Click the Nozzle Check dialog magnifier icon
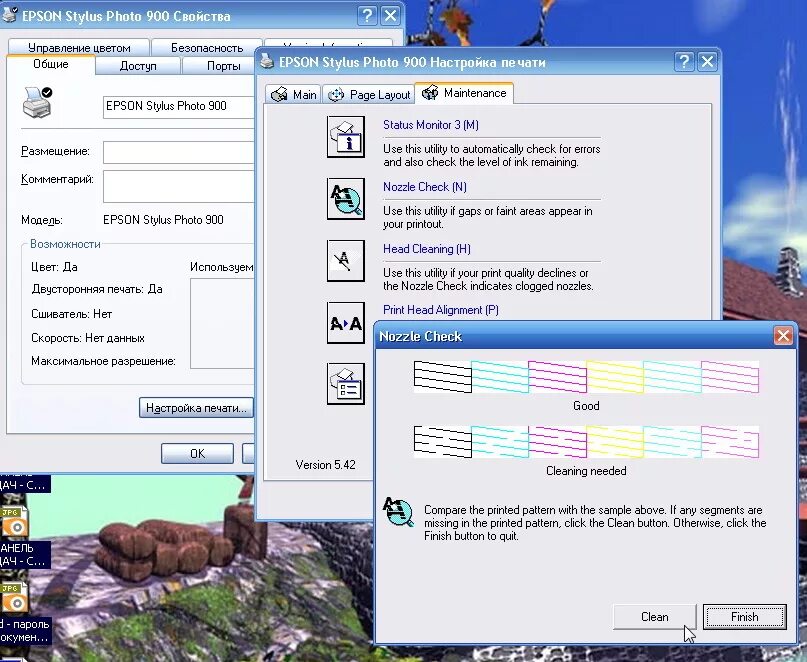Image resolution: width=807 pixels, height=662 pixels. (x=398, y=512)
